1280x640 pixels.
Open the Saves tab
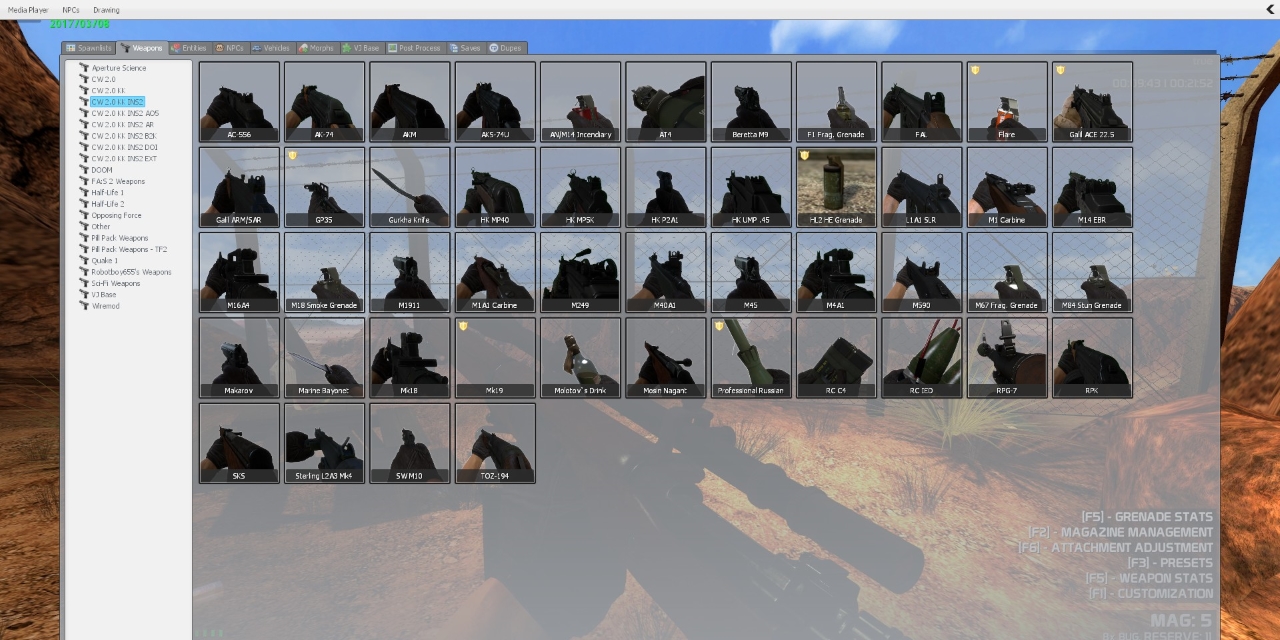(465, 48)
